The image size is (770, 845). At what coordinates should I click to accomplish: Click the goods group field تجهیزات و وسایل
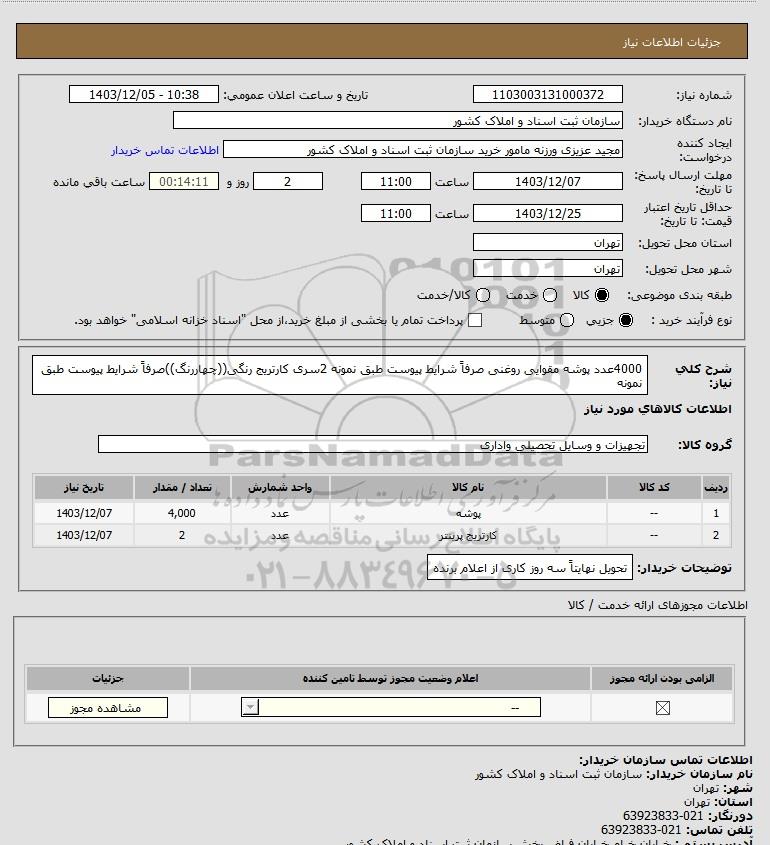(x=373, y=445)
